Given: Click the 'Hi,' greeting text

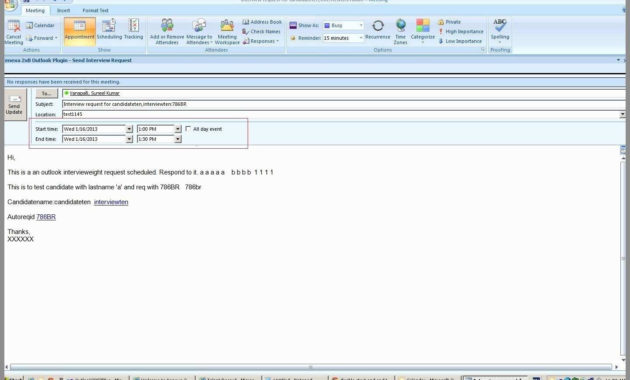Looking at the screenshot, I should pyautogui.click(x=11, y=157).
